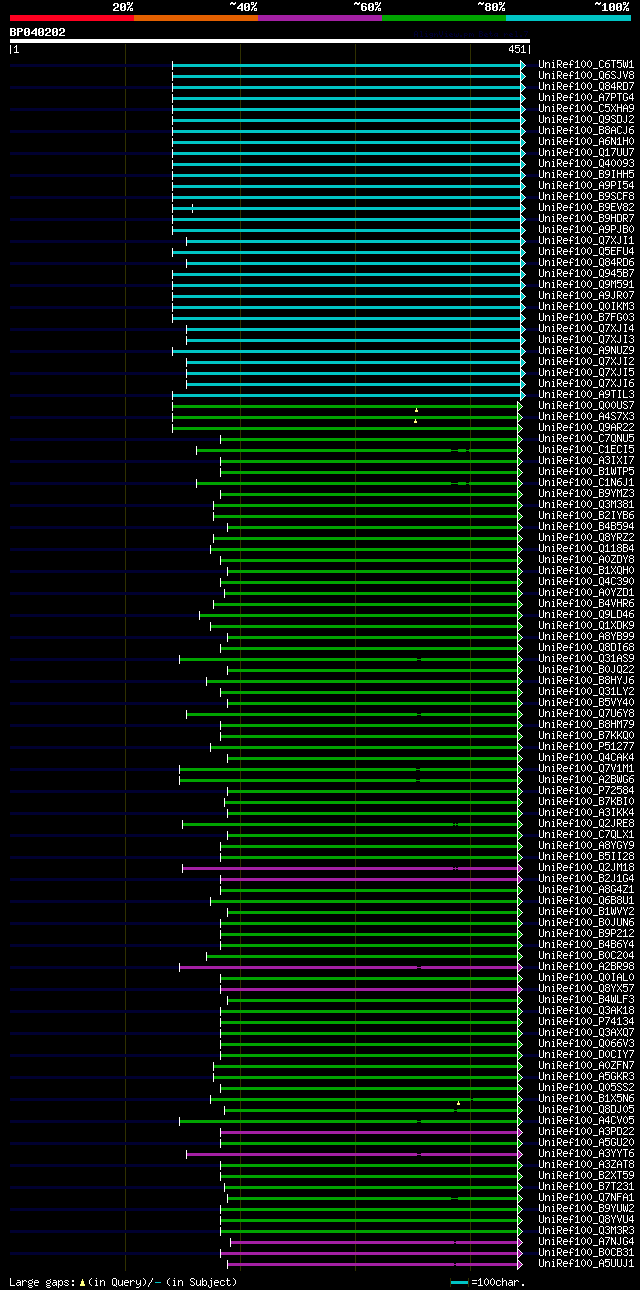Select label UniRef100_Q17UU7

(586, 152)
